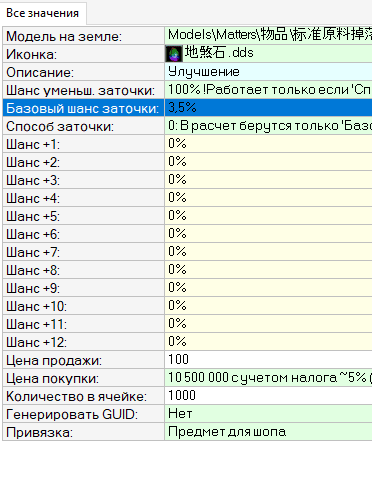Click the 0% value of Шанс +12
Viewport: 372px width, 479px height.
[x=268, y=342]
